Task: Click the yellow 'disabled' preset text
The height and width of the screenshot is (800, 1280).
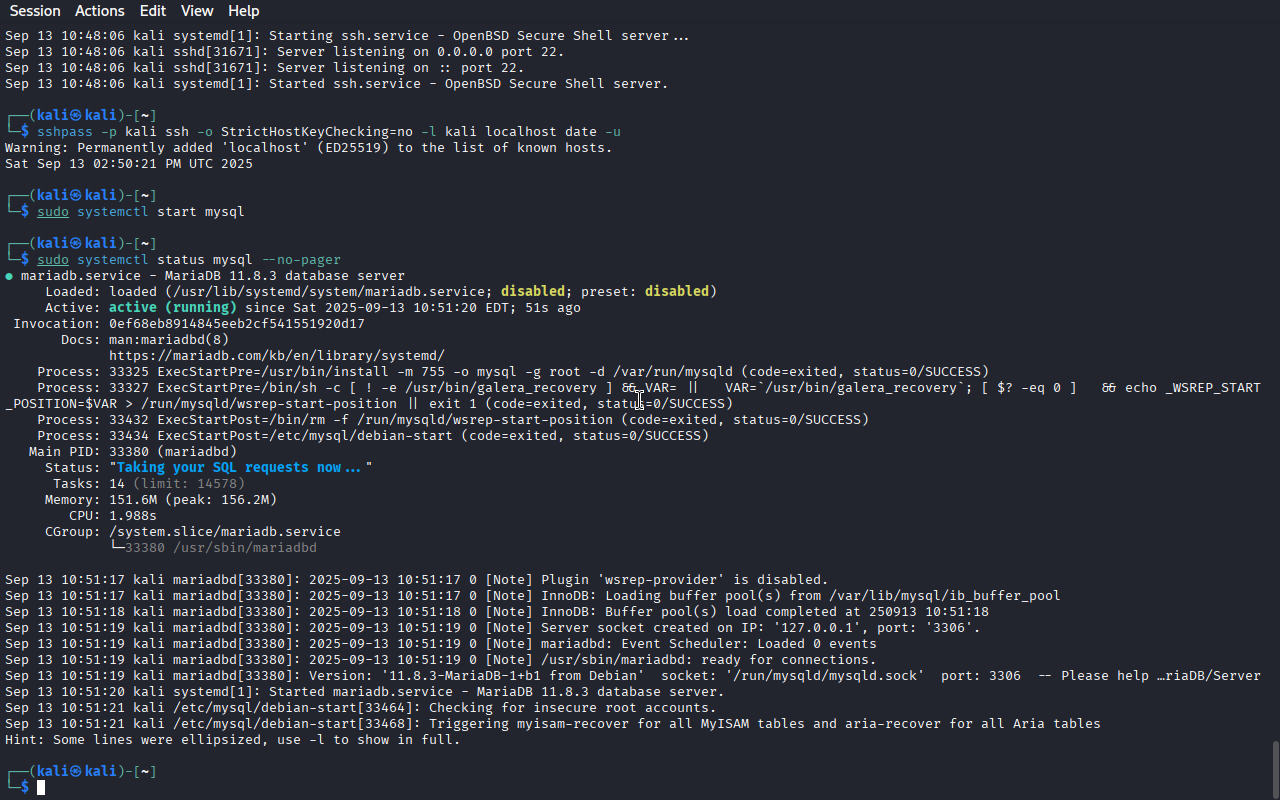Action: coord(677,292)
